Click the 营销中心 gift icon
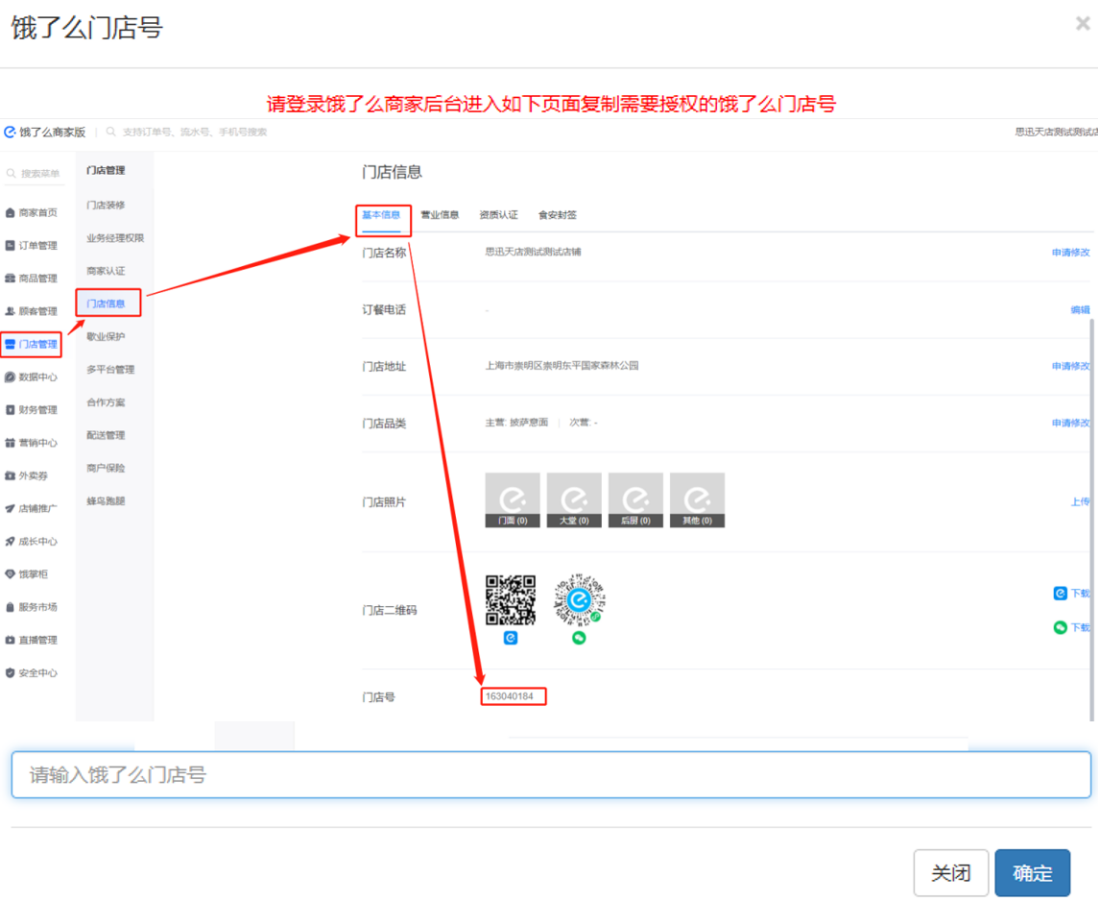 click(x=10, y=443)
